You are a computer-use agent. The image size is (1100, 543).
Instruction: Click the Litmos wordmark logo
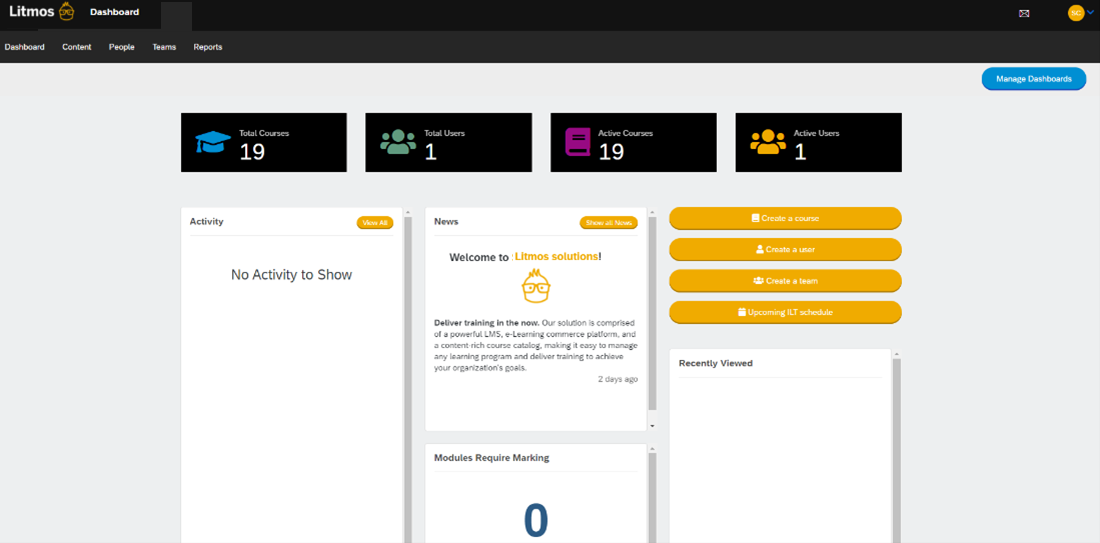click(x=32, y=11)
